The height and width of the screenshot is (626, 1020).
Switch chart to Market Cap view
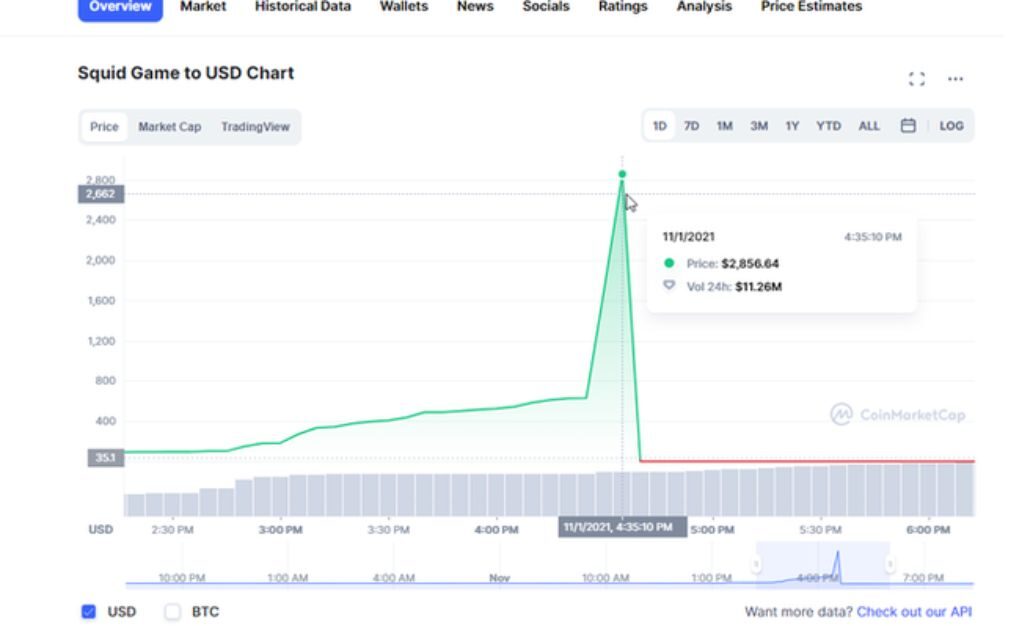tap(169, 127)
